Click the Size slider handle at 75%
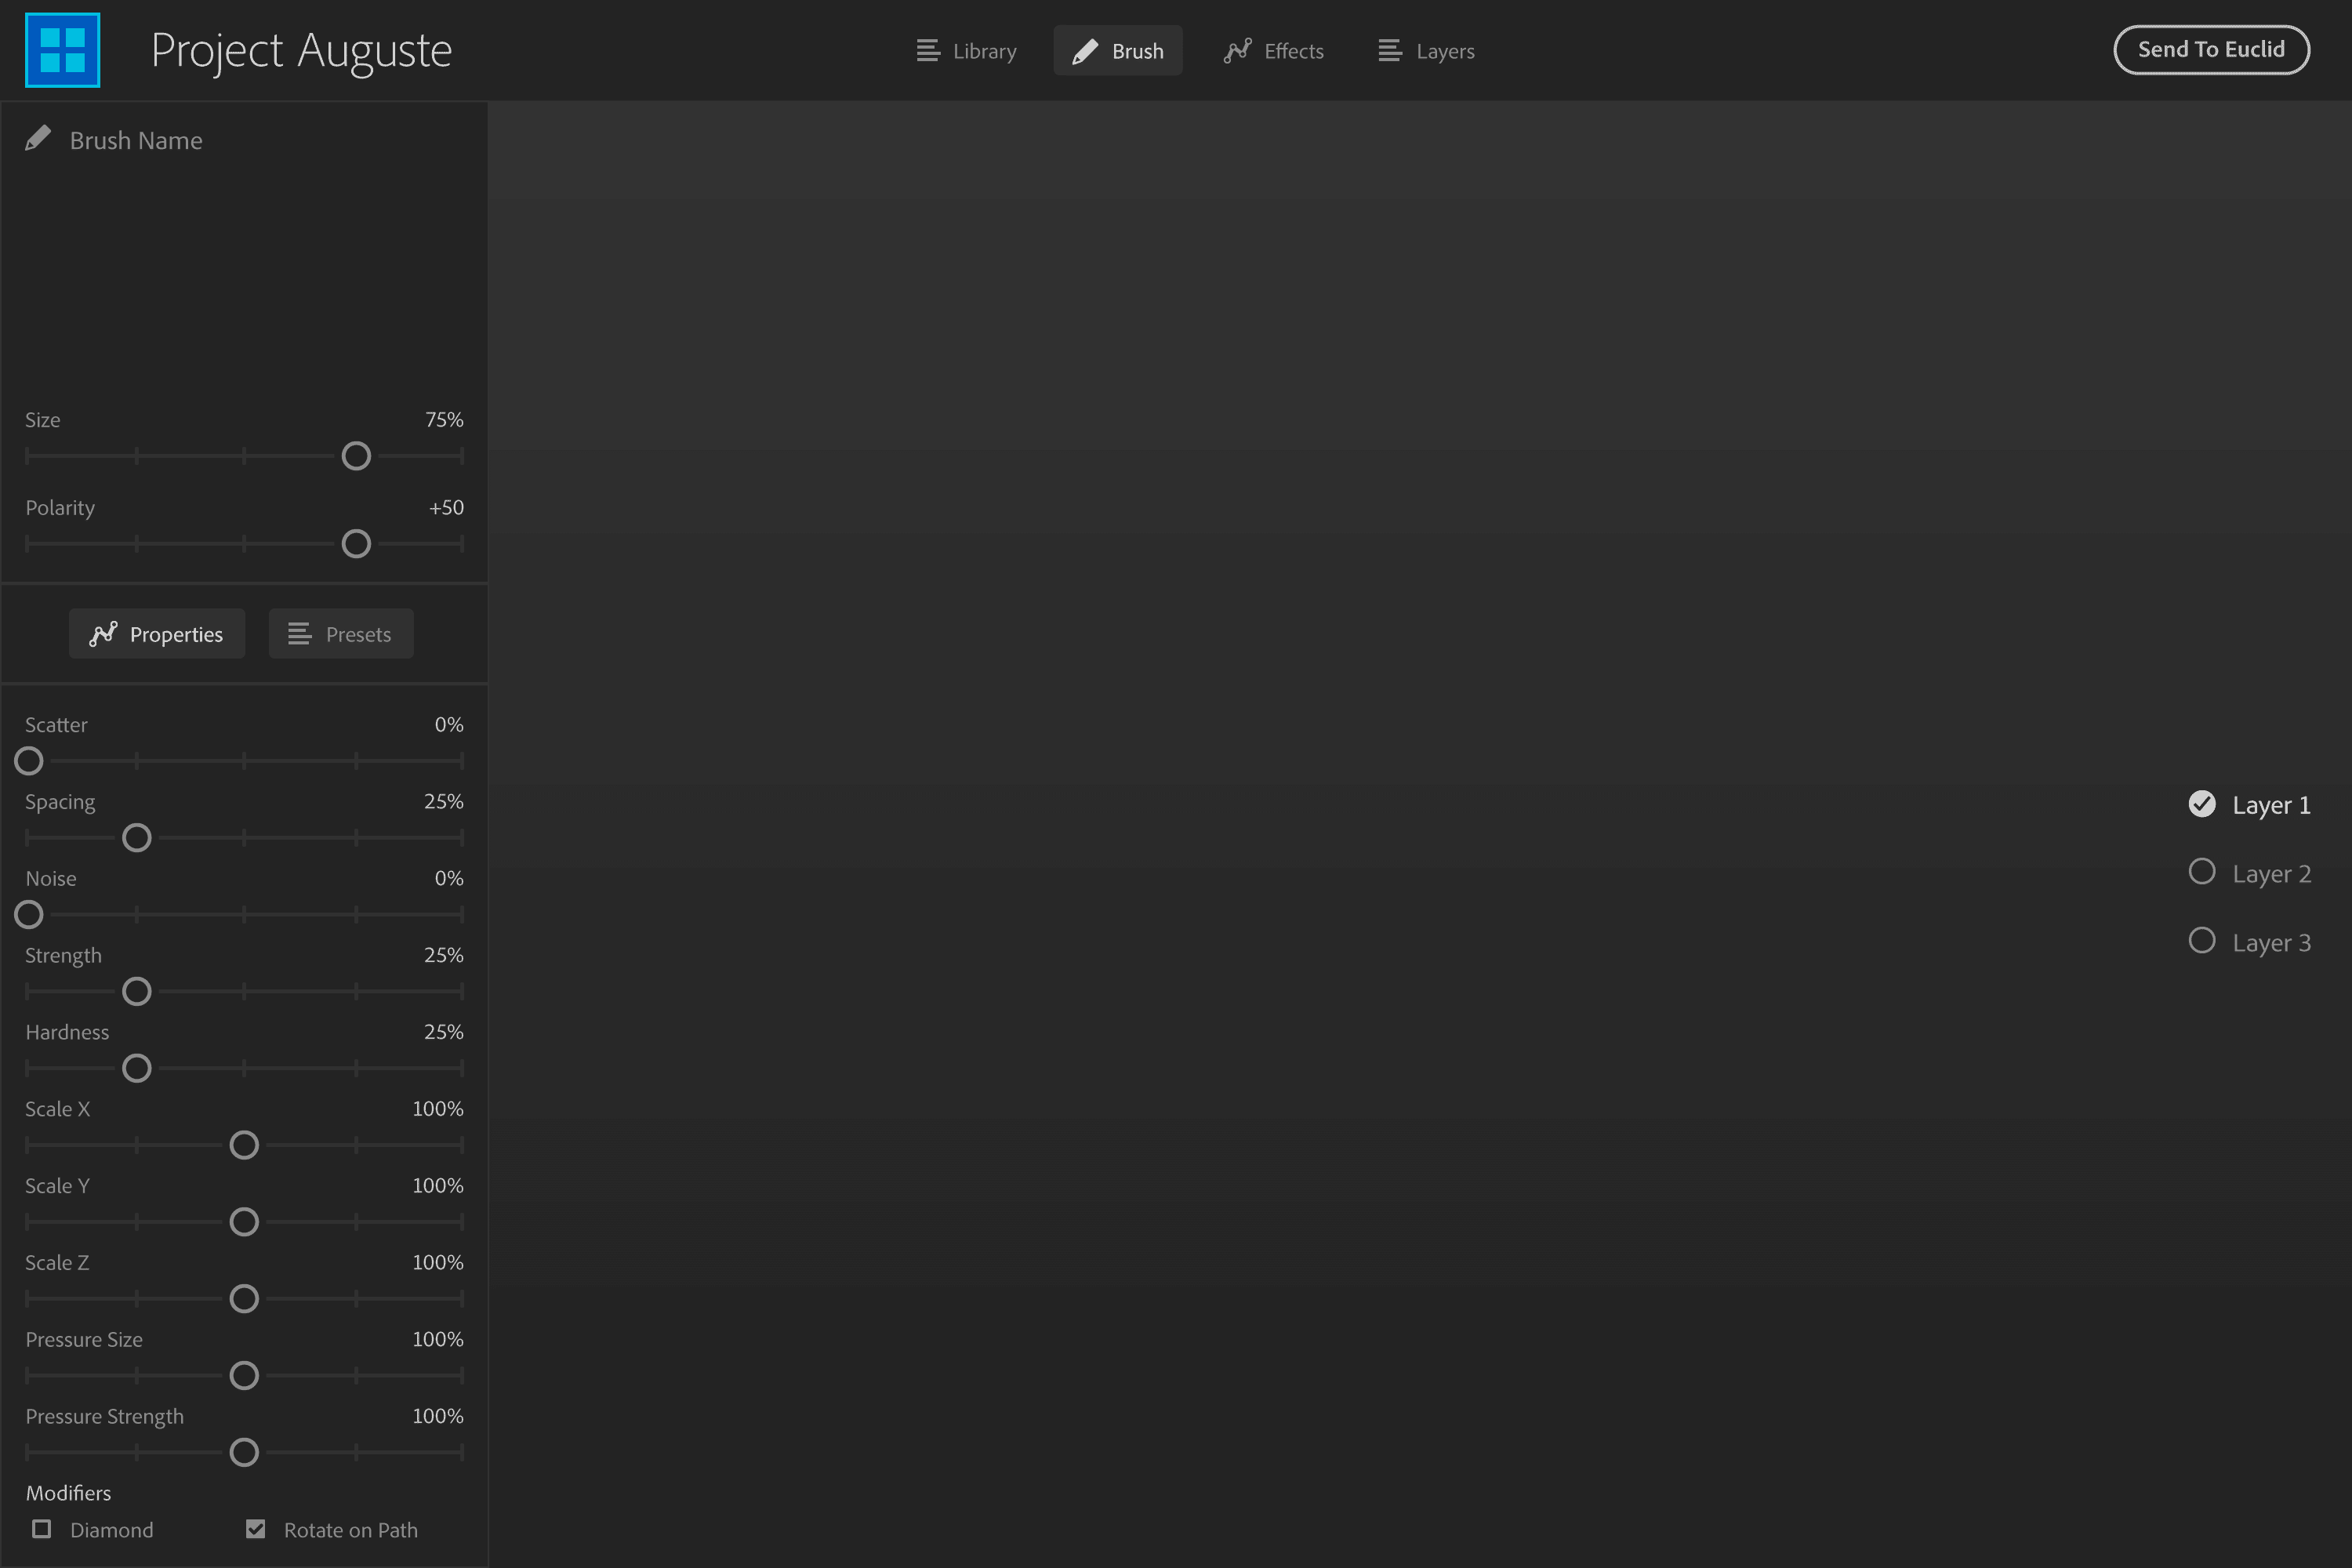 click(x=355, y=455)
